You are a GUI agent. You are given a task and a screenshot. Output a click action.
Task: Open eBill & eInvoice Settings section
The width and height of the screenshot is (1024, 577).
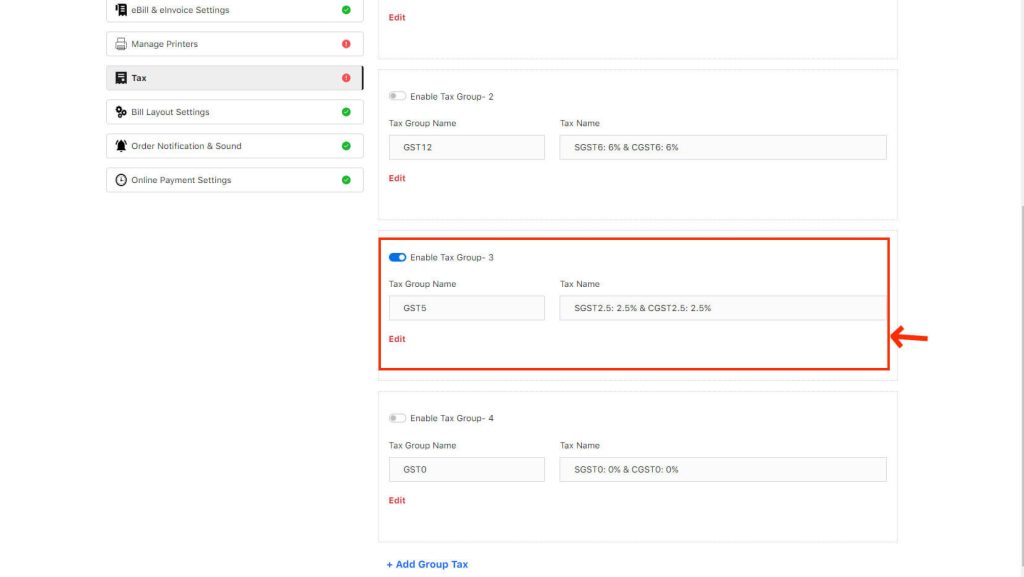(234, 10)
